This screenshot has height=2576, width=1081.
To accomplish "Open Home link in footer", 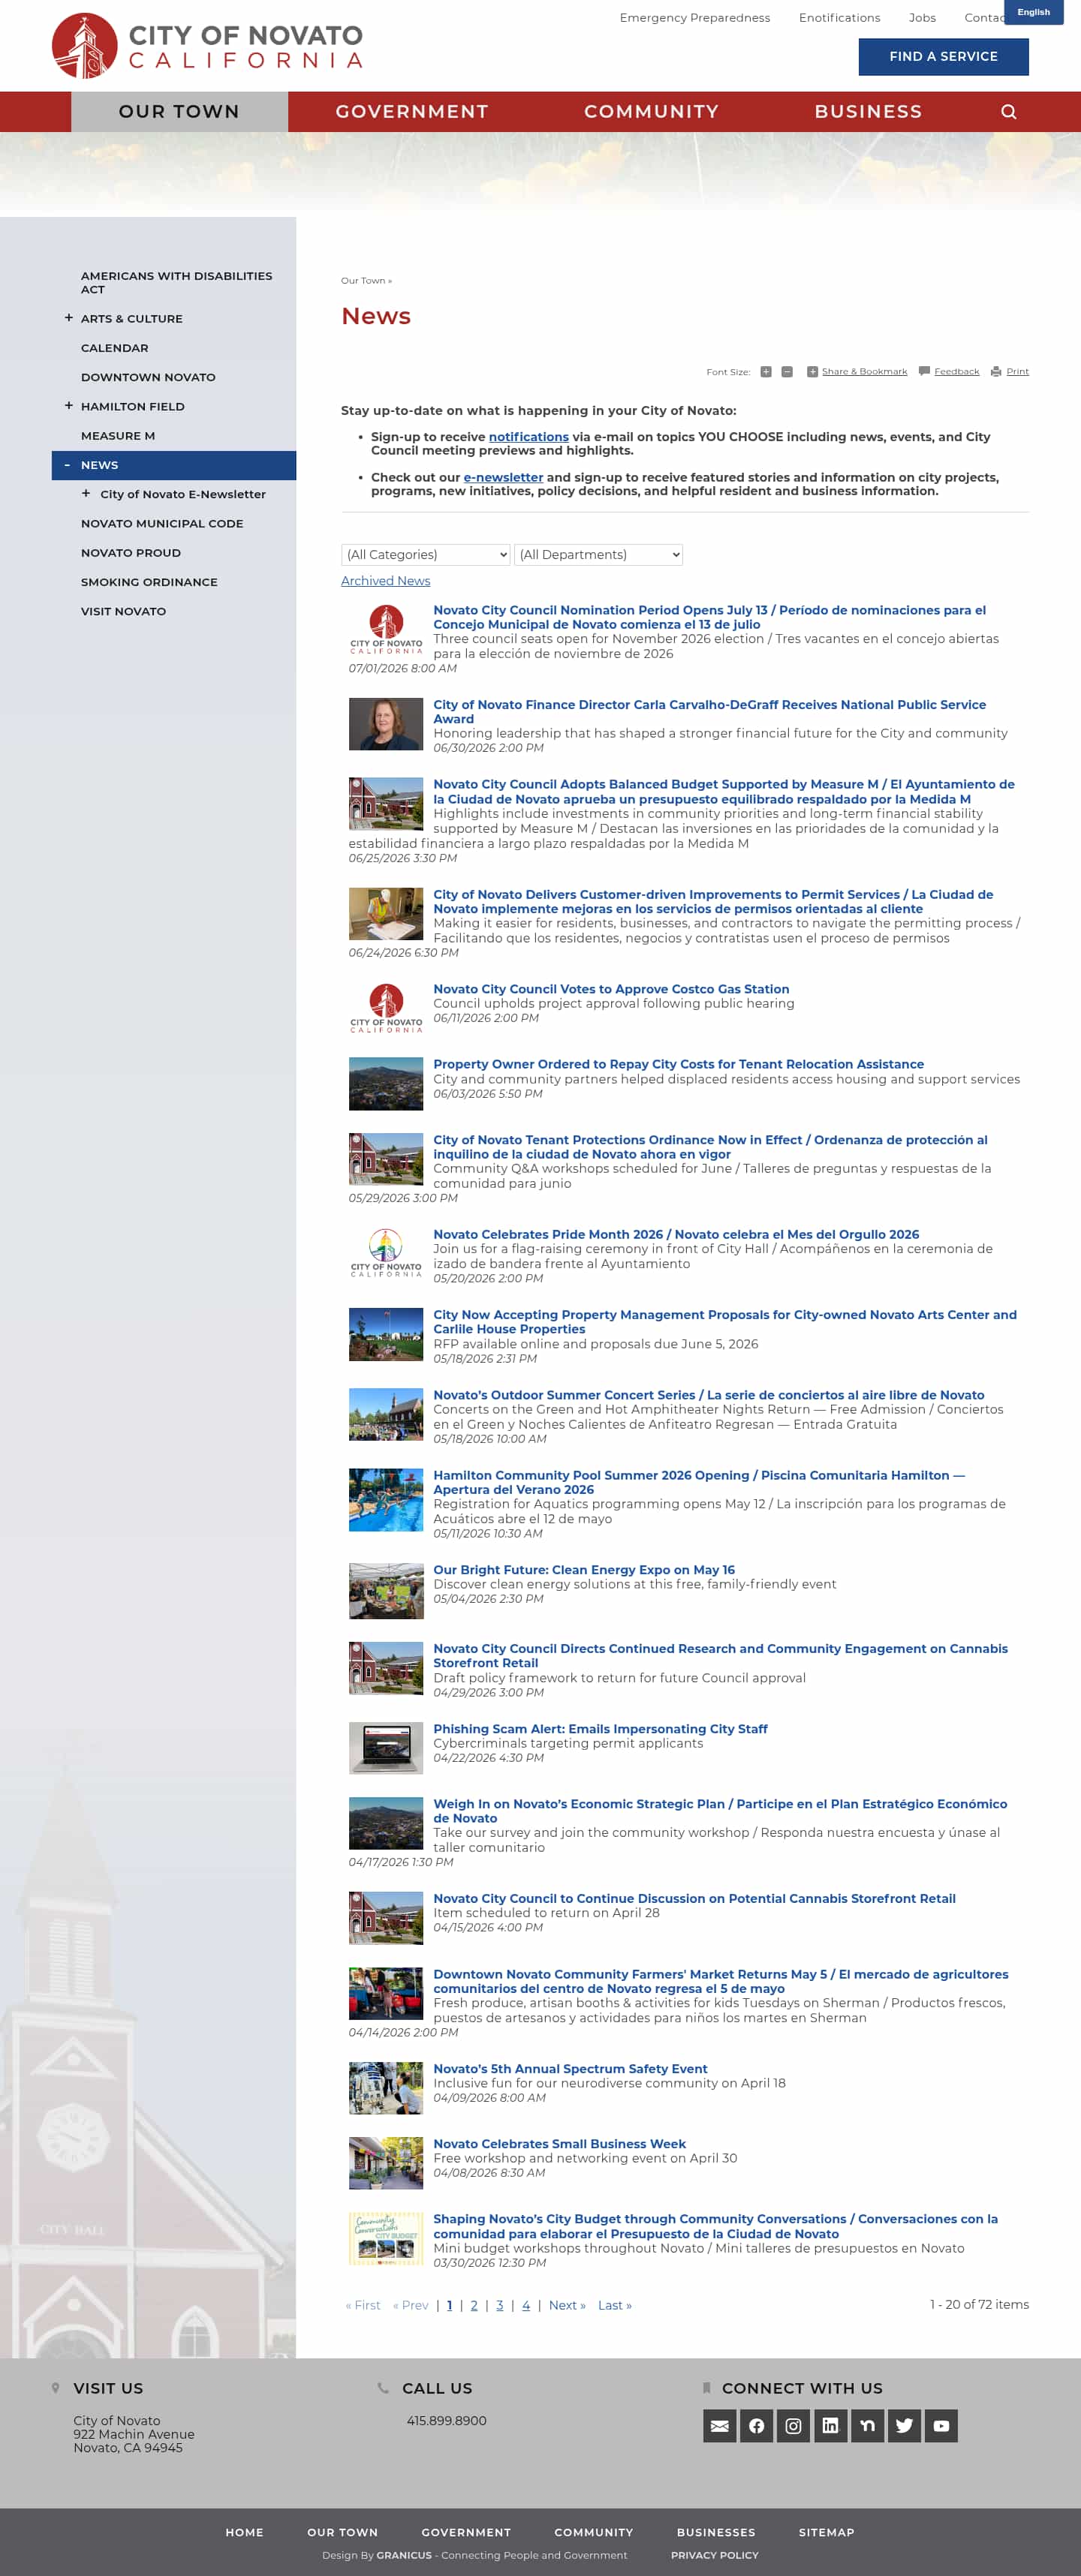I will coord(244,2533).
